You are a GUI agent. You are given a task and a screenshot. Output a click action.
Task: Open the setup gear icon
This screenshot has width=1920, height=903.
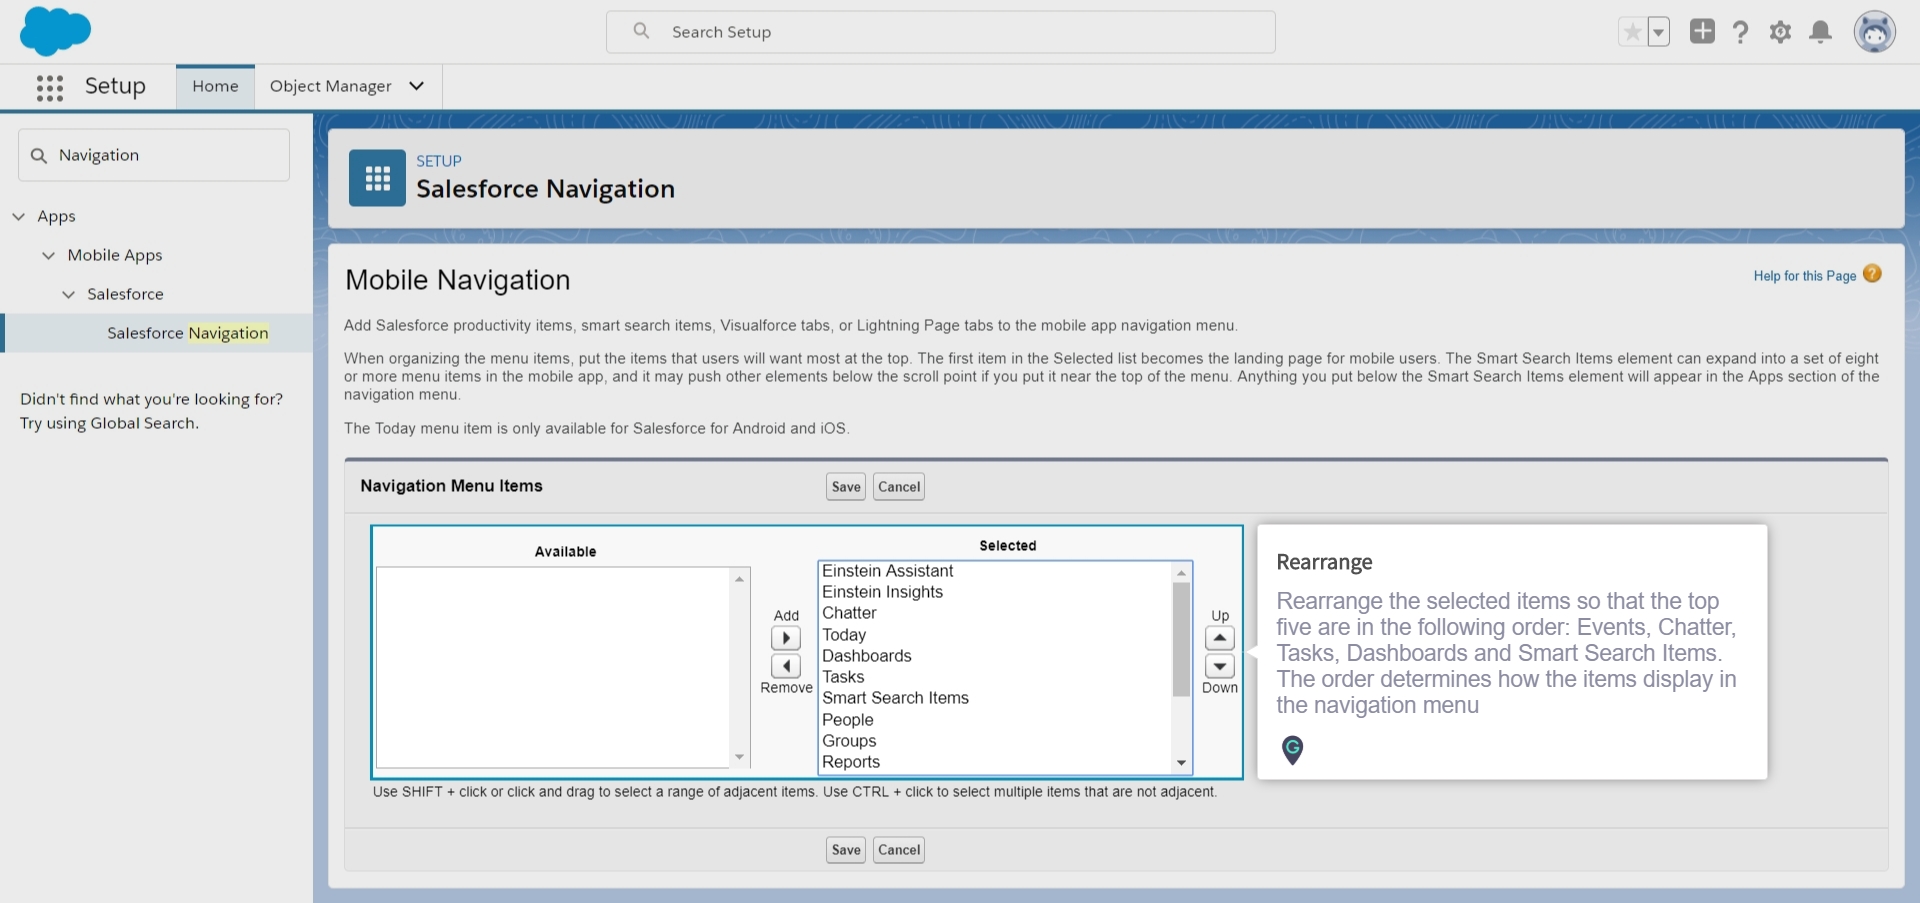coord(1780,32)
